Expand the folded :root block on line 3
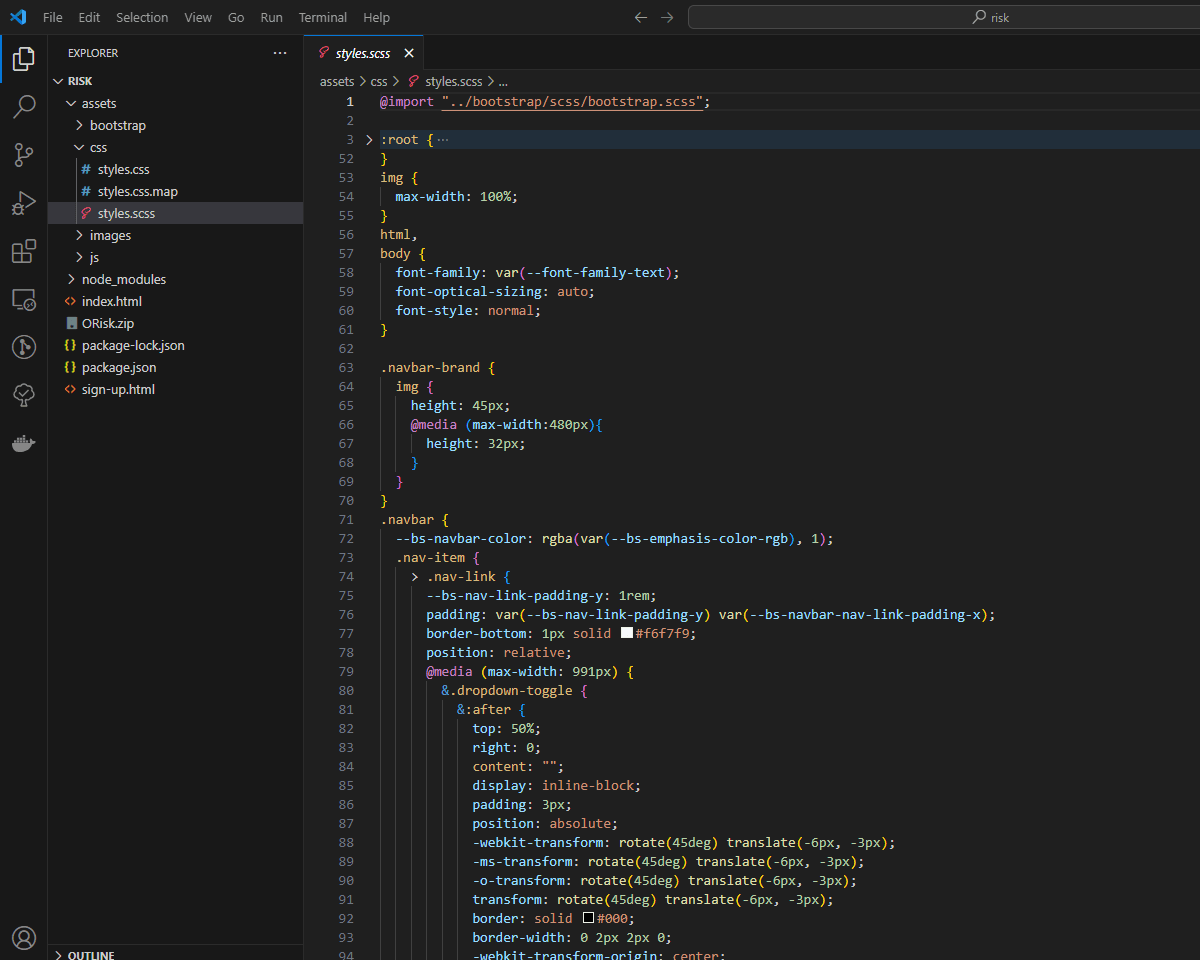Image resolution: width=1200 pixels, height=960 pixels. [369, 140]
